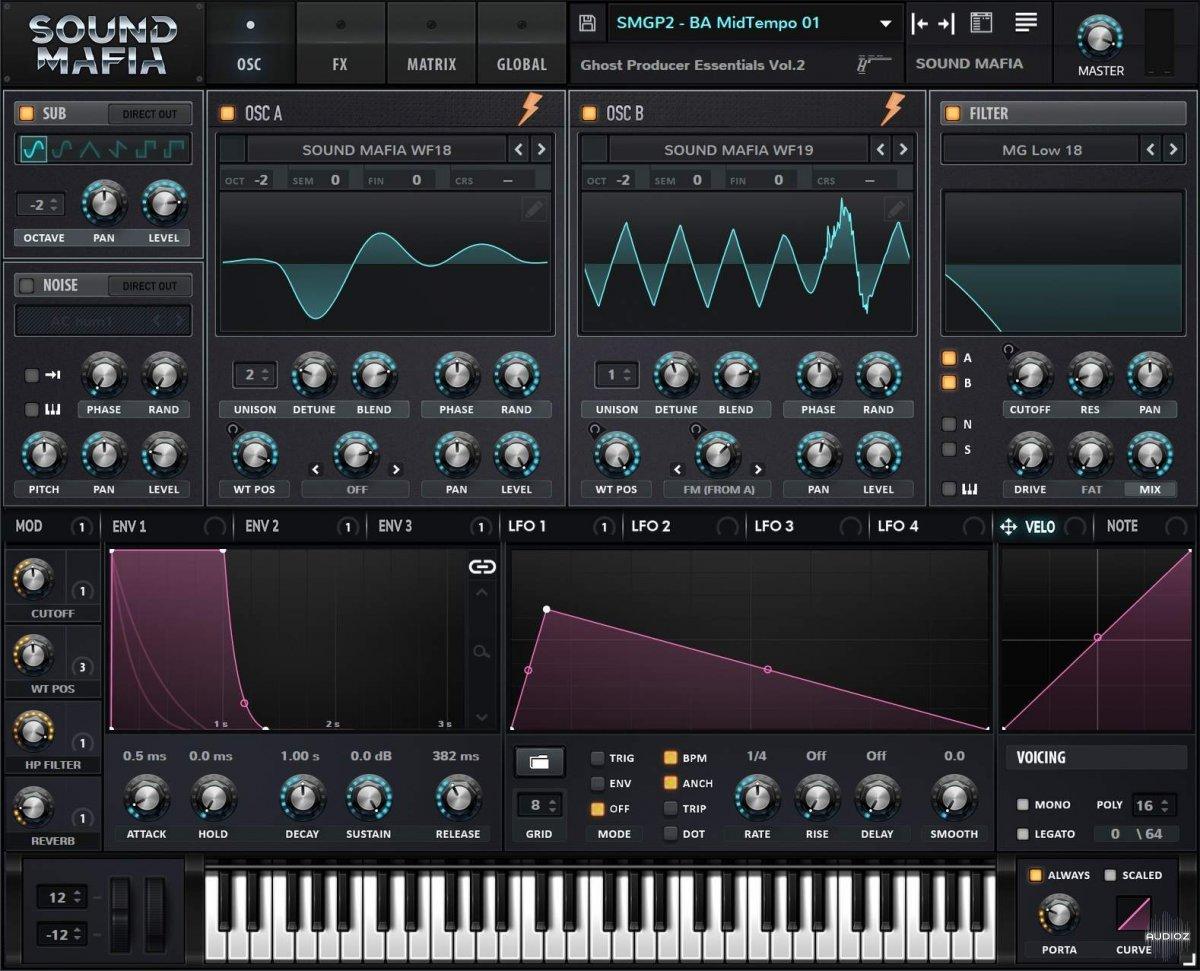The width and height of the screenshot is (1200, 971).
Task: Click the mod source ring above filter CUTOFF
Action: click(x=1008, y=350)
